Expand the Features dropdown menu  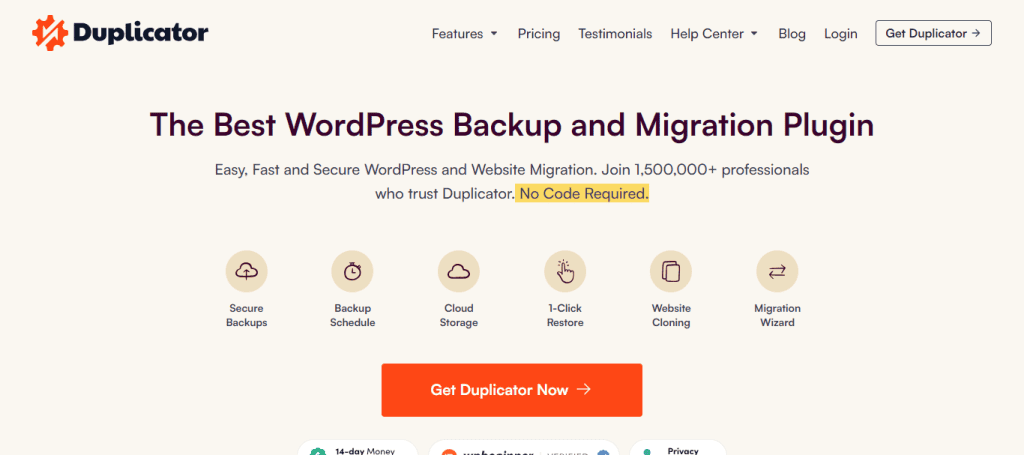pos(464,34)
